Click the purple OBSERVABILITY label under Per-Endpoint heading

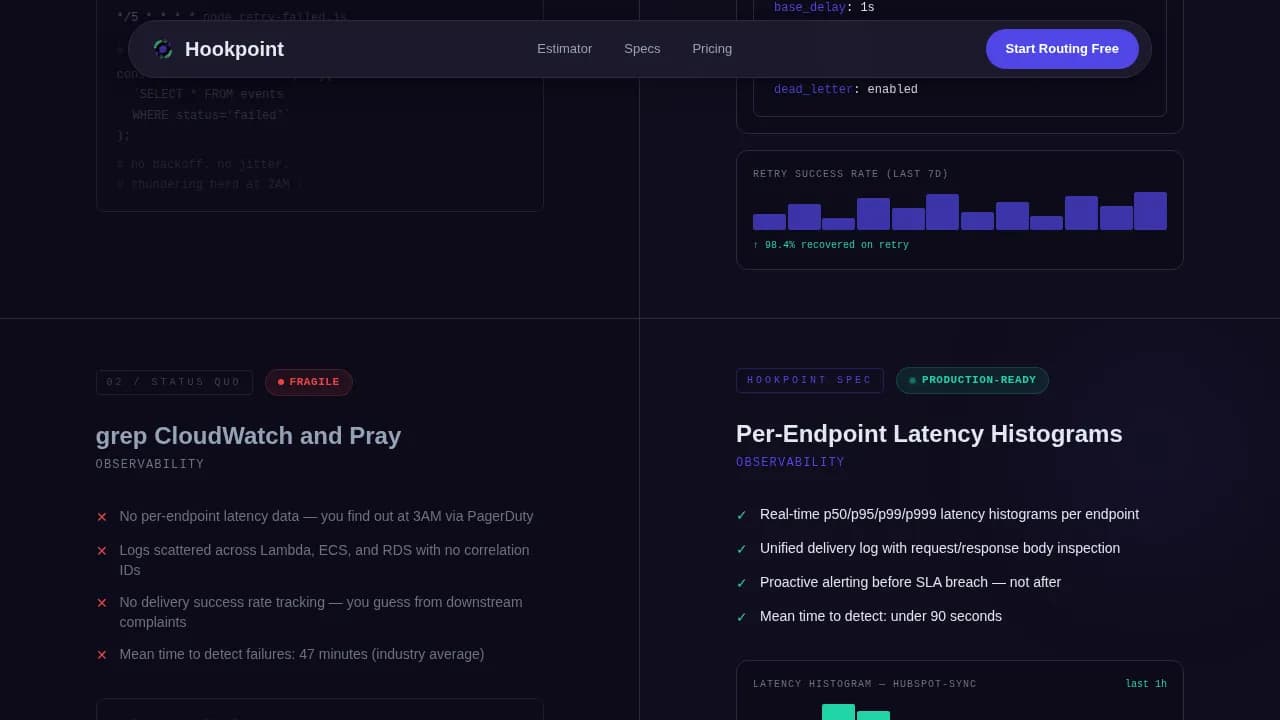pyautogui.click(x=790, y=462)
